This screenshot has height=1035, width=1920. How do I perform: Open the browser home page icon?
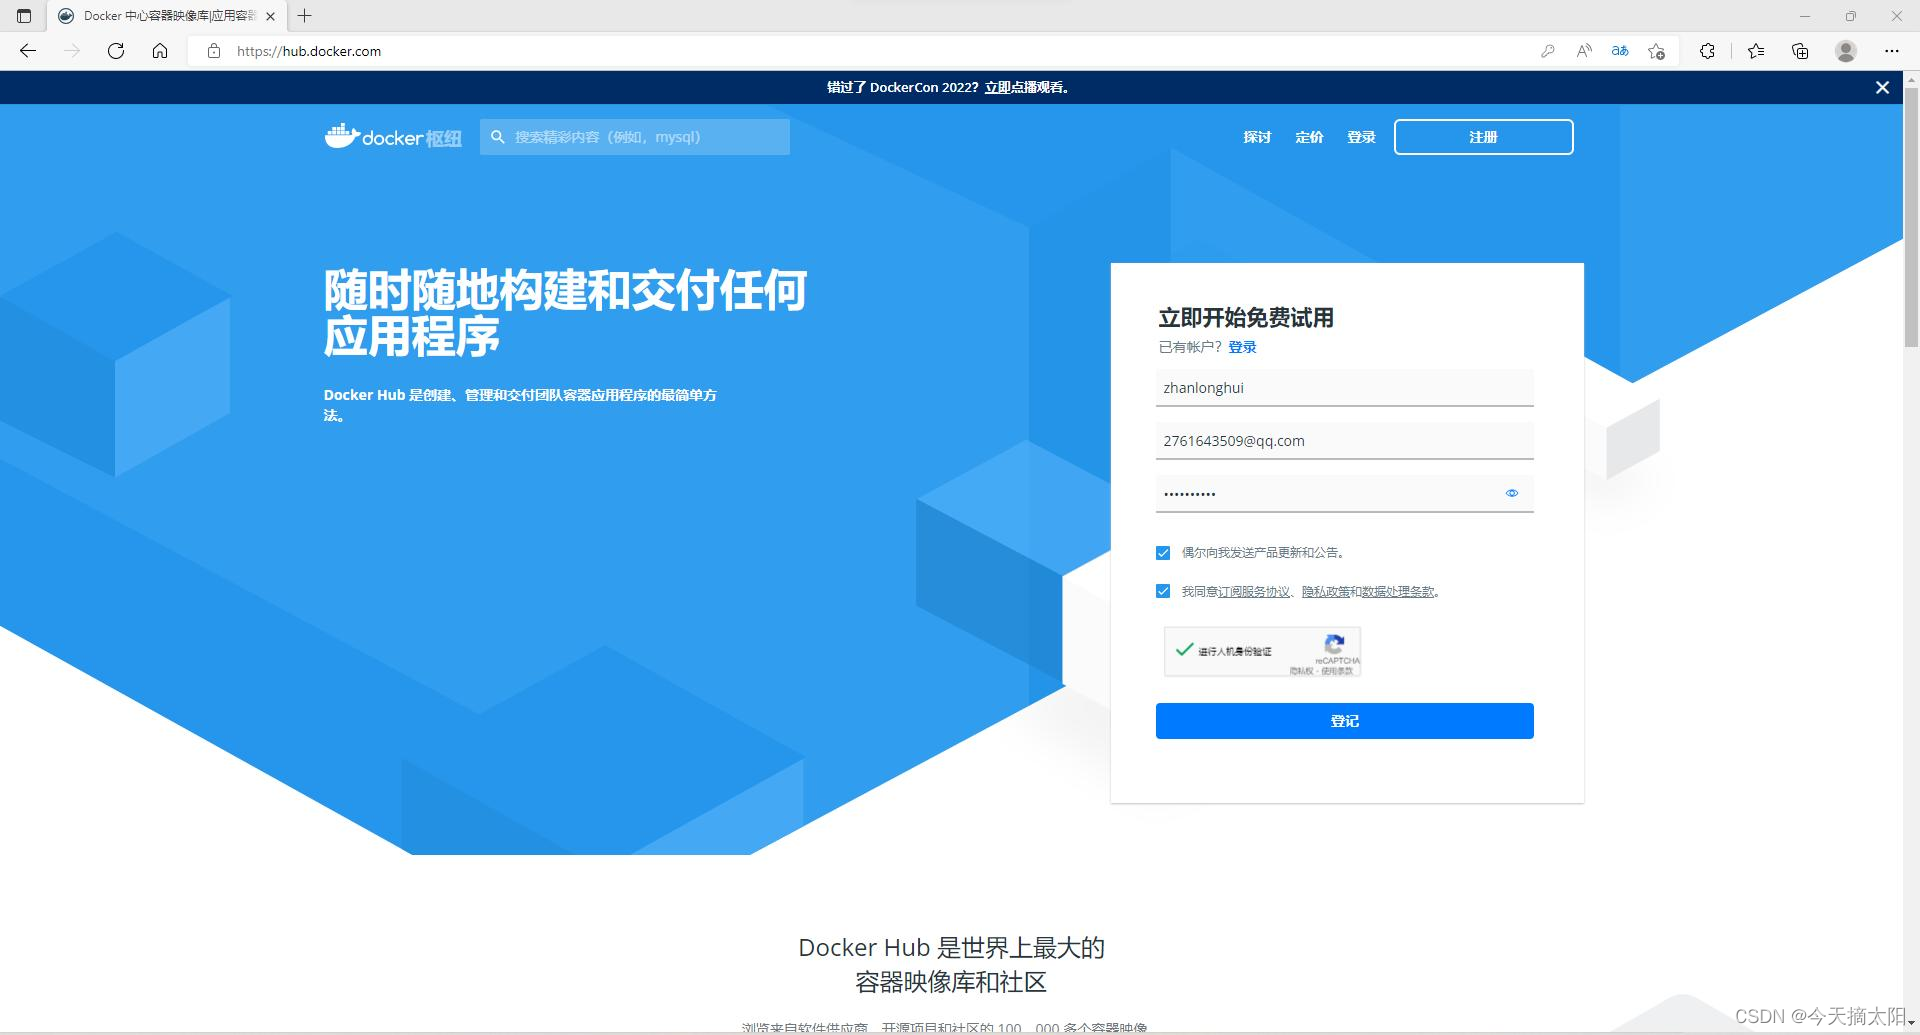[x=160, y=51]
